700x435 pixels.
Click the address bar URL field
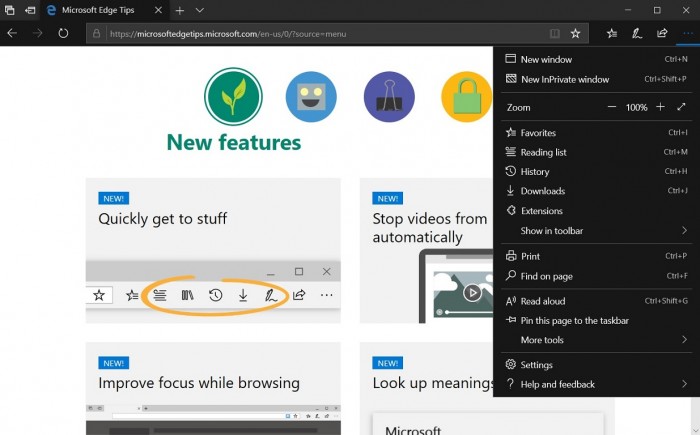(326, 34)
